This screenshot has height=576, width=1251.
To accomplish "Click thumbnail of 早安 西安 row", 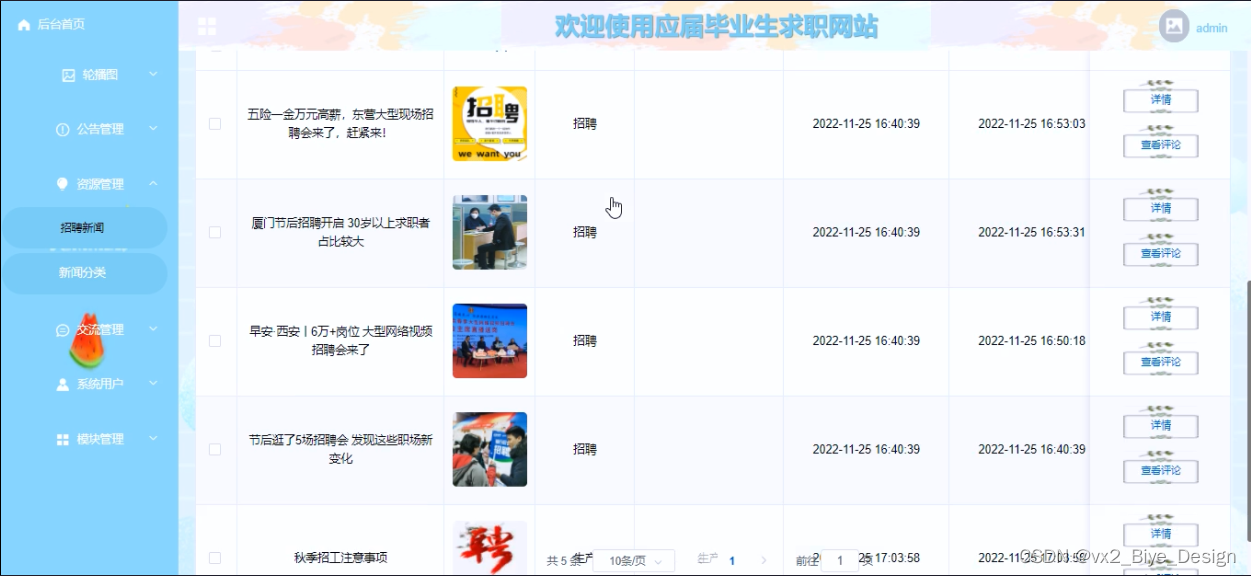I will (490, 341).
